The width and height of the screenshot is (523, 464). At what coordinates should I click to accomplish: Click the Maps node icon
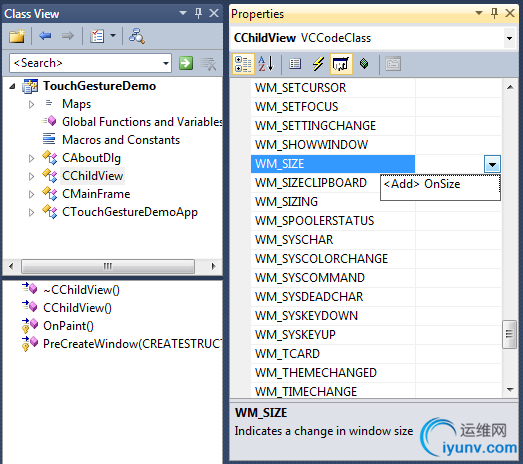pos(49,103)
